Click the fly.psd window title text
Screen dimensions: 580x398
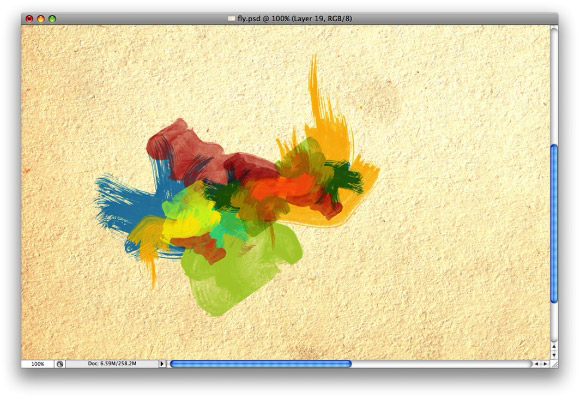(294, 18)
